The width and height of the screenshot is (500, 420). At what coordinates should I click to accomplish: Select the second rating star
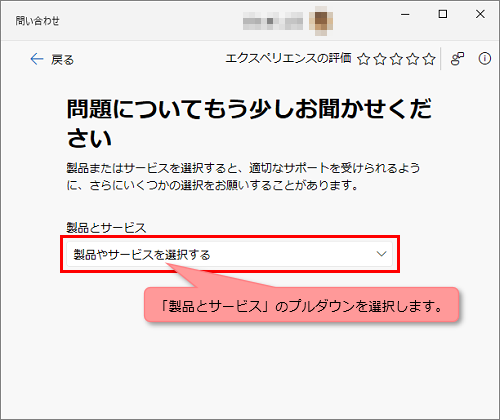click(380, 59)
